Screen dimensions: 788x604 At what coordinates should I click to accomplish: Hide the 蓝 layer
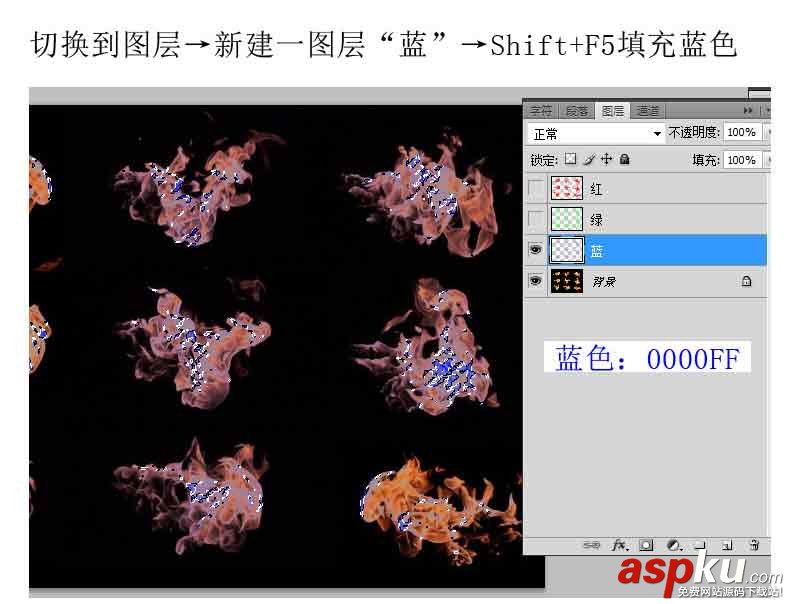tap(536, 249)
